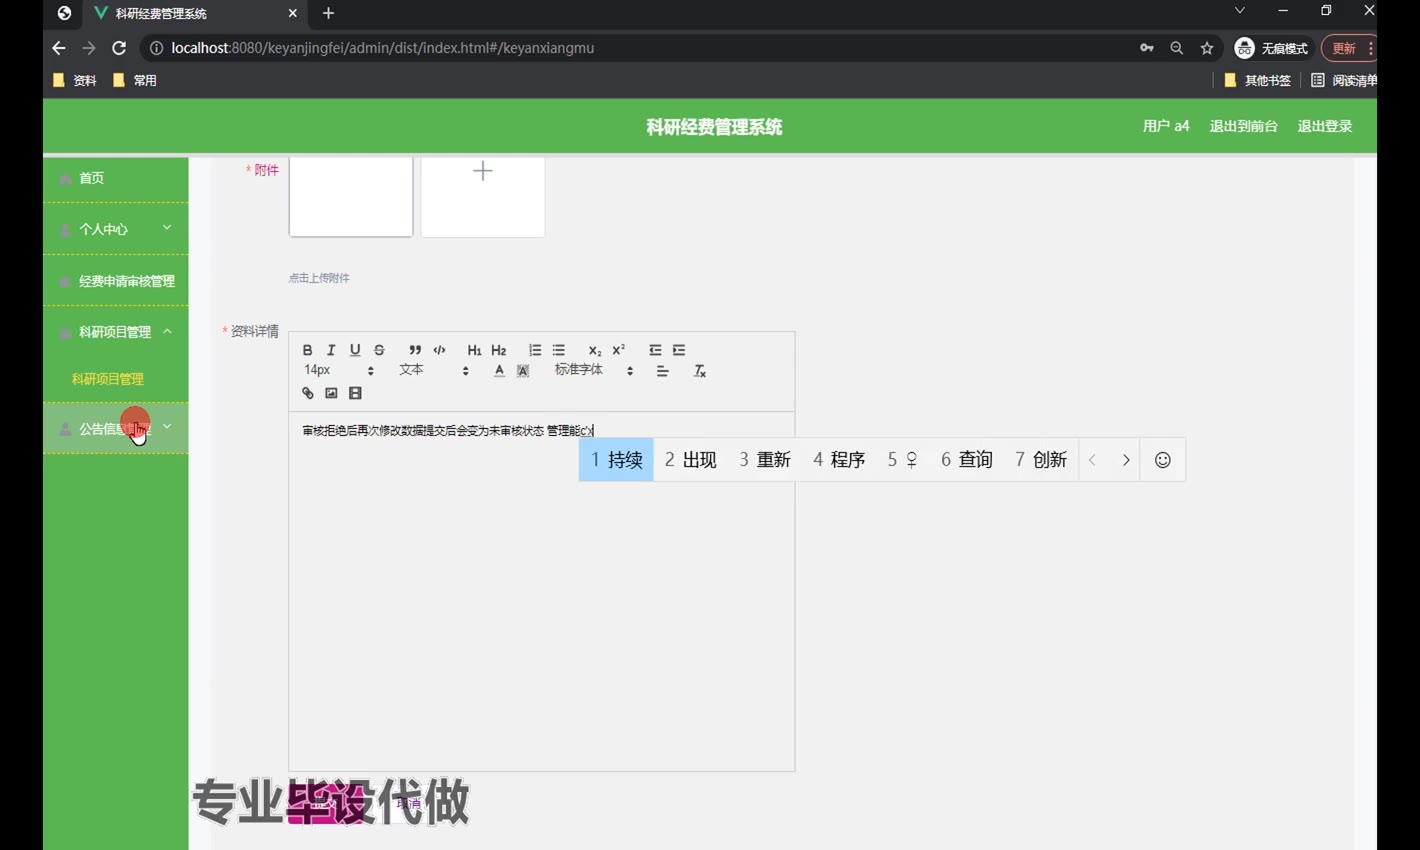Expand 个人中心 sidebar menu

pos(115,229)
